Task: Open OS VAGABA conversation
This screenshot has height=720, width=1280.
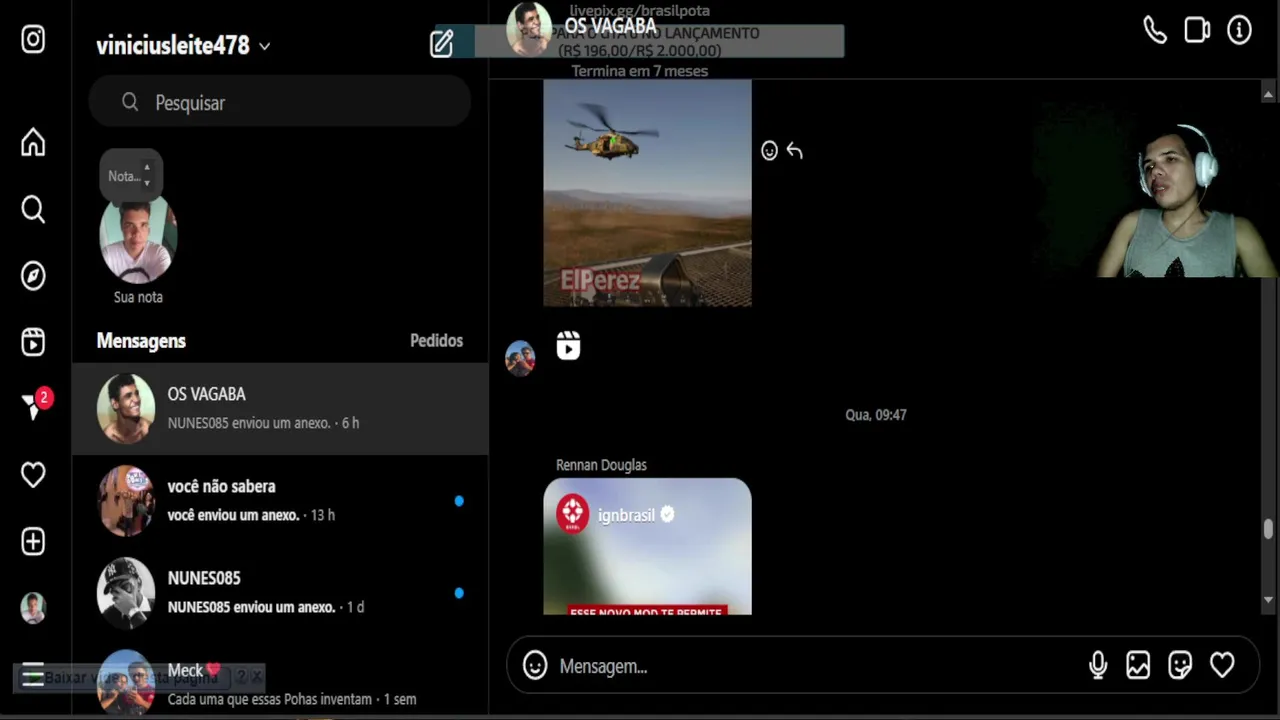Action: click(x=280, y=408)
